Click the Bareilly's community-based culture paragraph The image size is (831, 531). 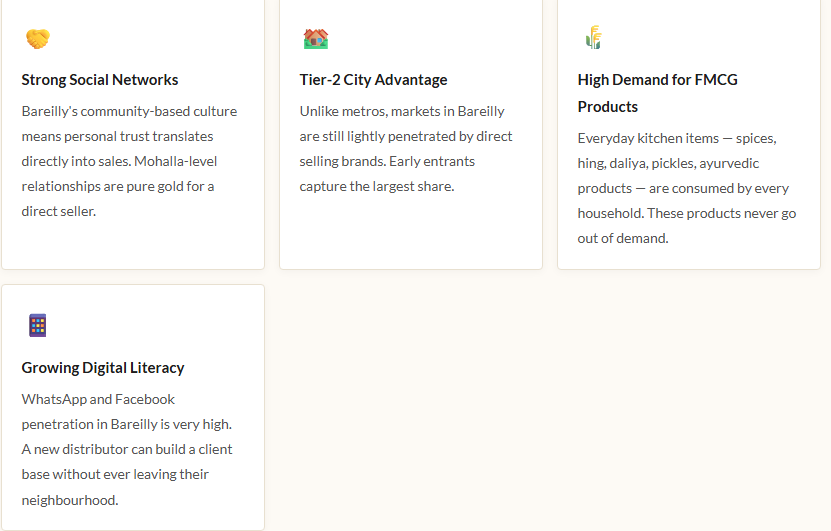point(130,161)
